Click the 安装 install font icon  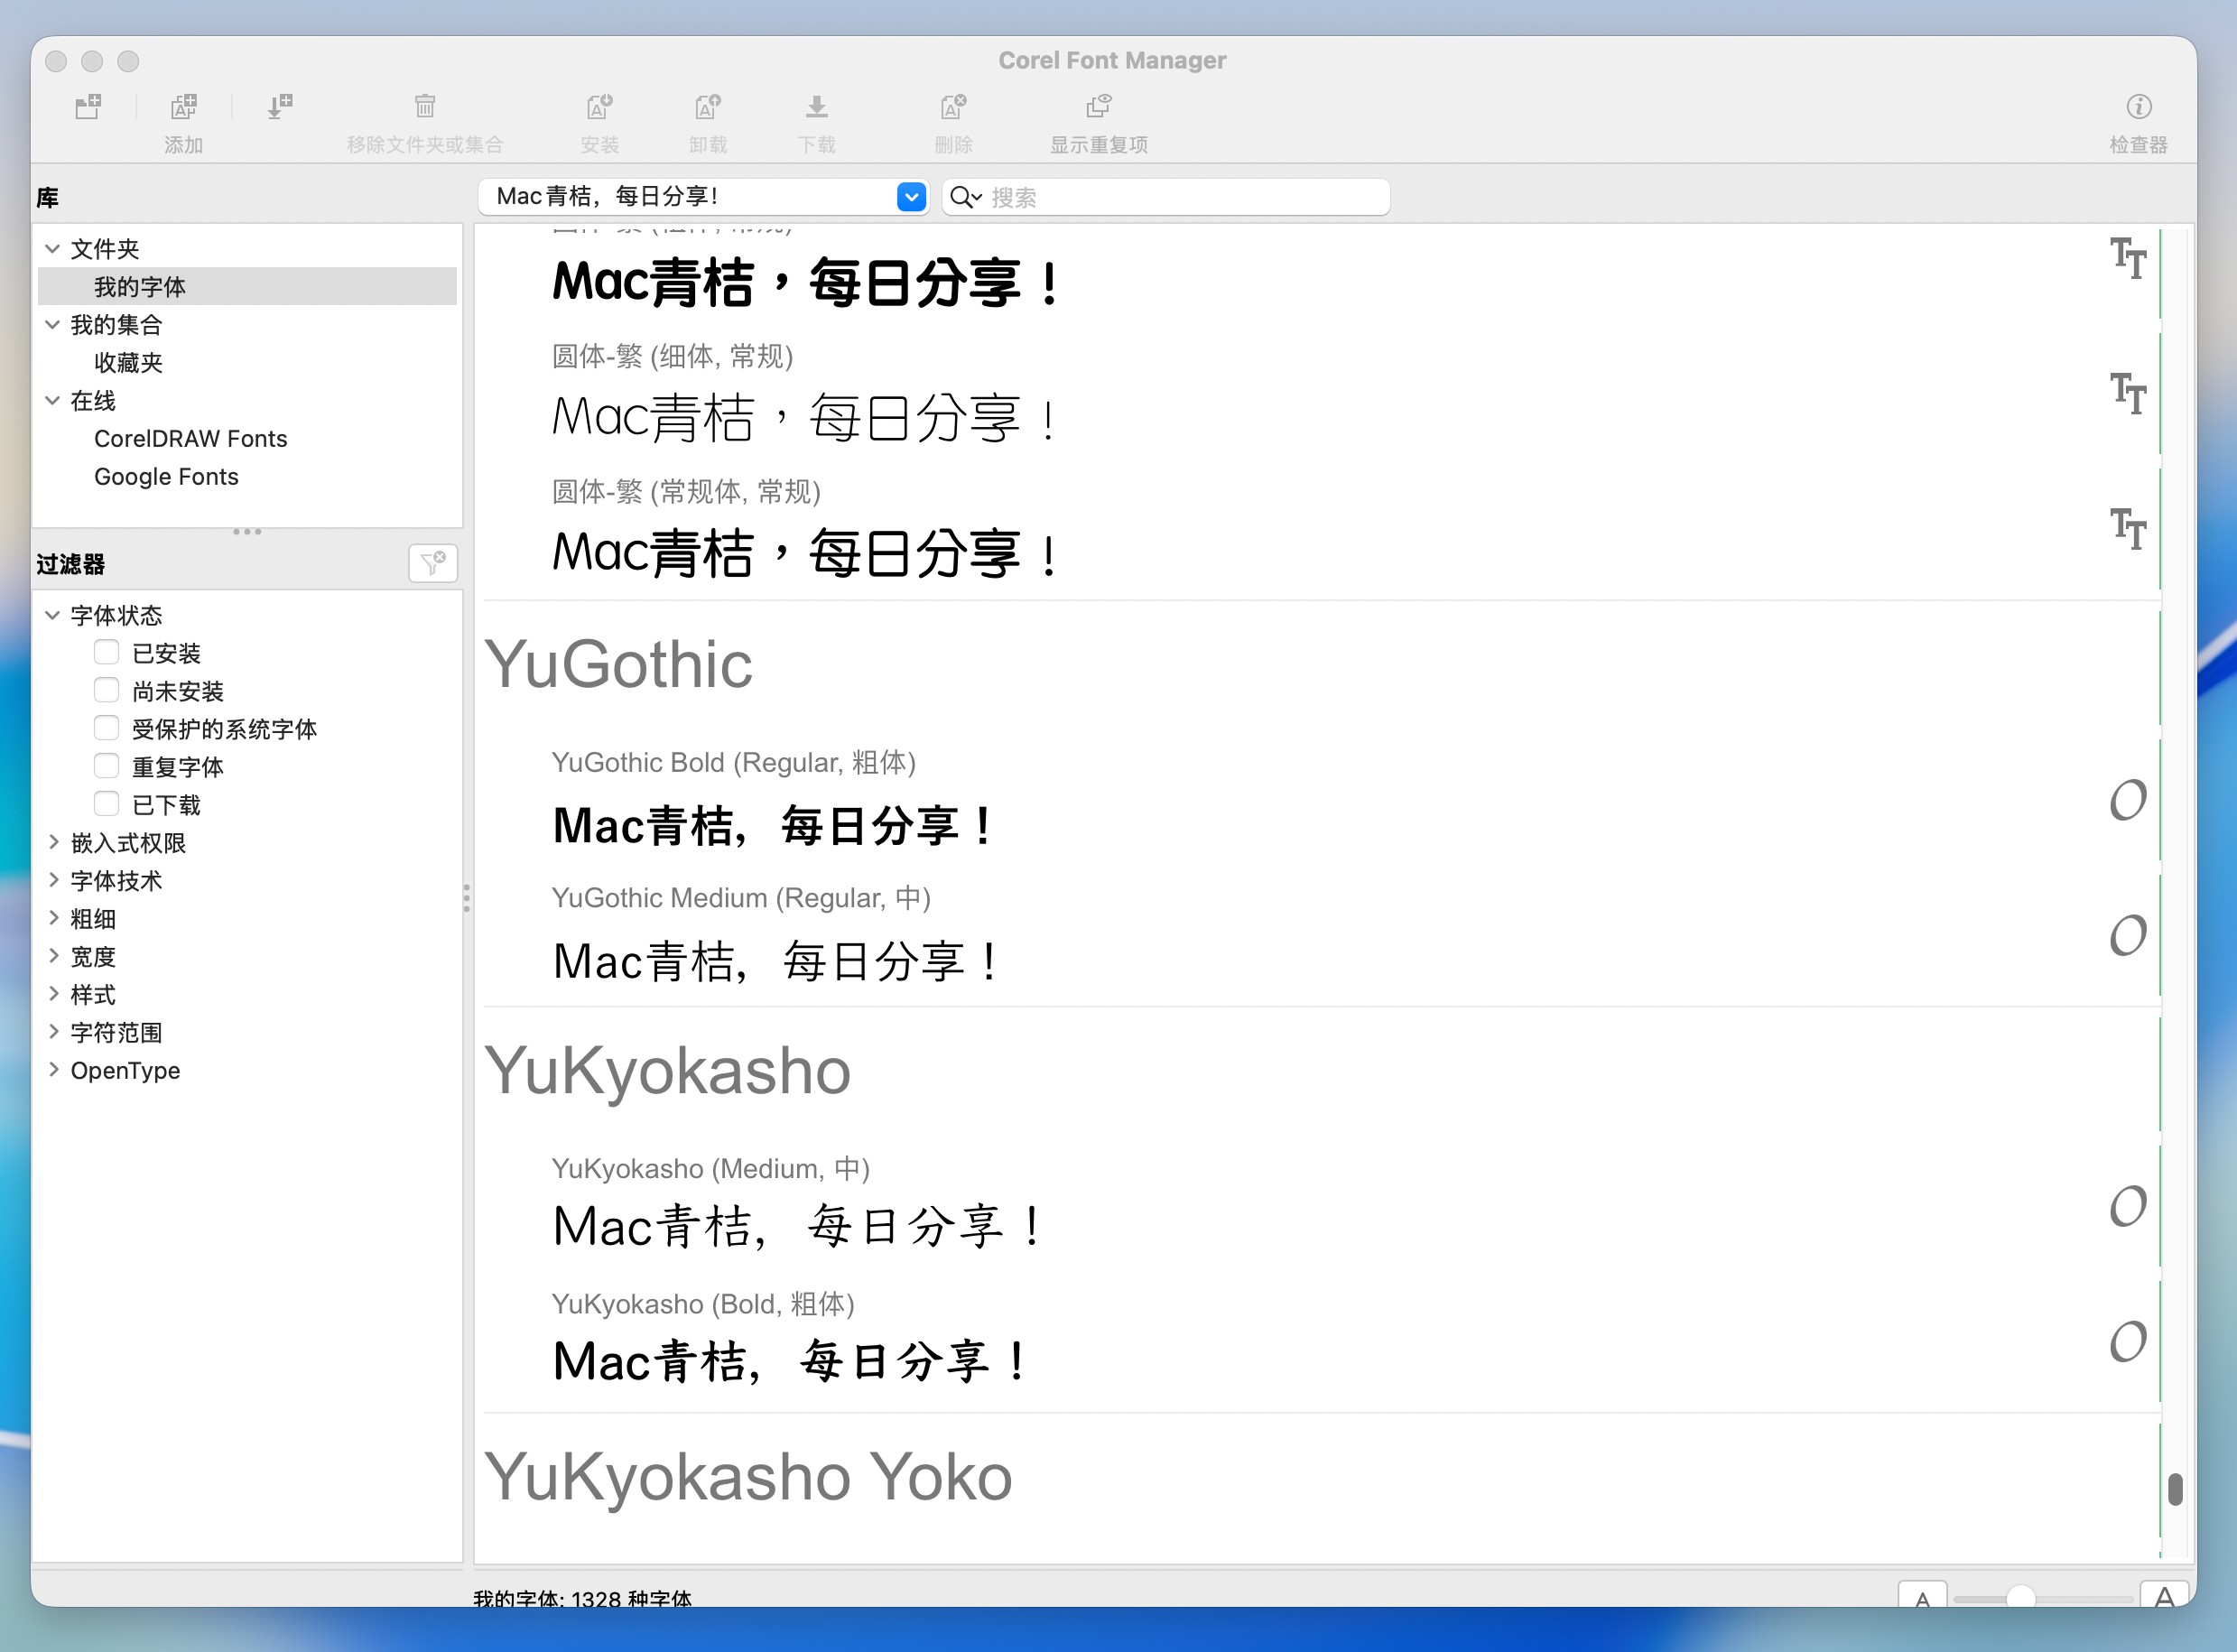[599, 106]
